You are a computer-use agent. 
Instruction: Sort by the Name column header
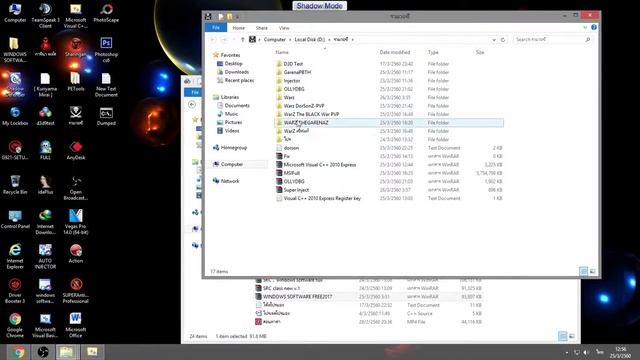click(282, 52)
